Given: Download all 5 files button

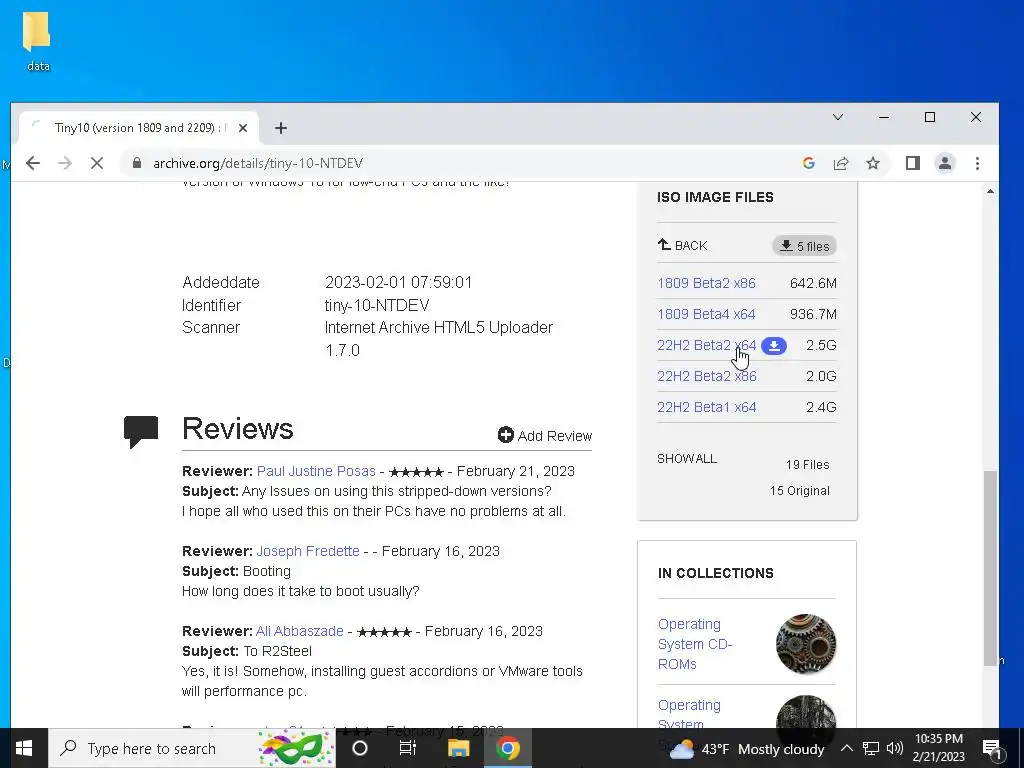Looking at the screenshot, I should [805, 246].
